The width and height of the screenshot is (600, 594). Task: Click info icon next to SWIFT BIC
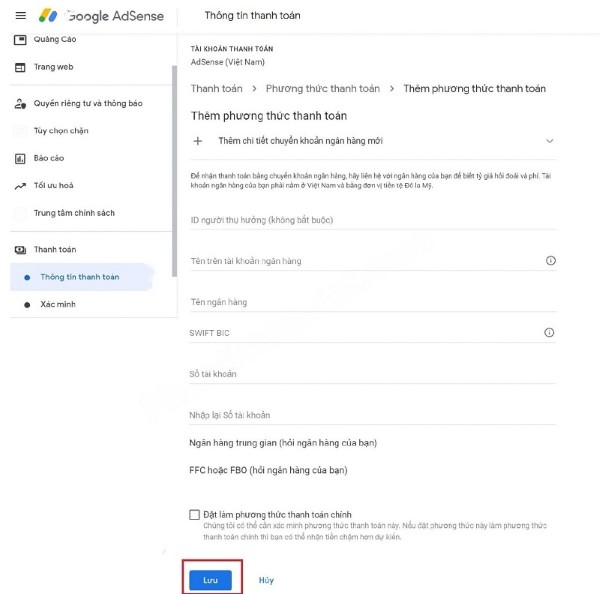(550, 333)
